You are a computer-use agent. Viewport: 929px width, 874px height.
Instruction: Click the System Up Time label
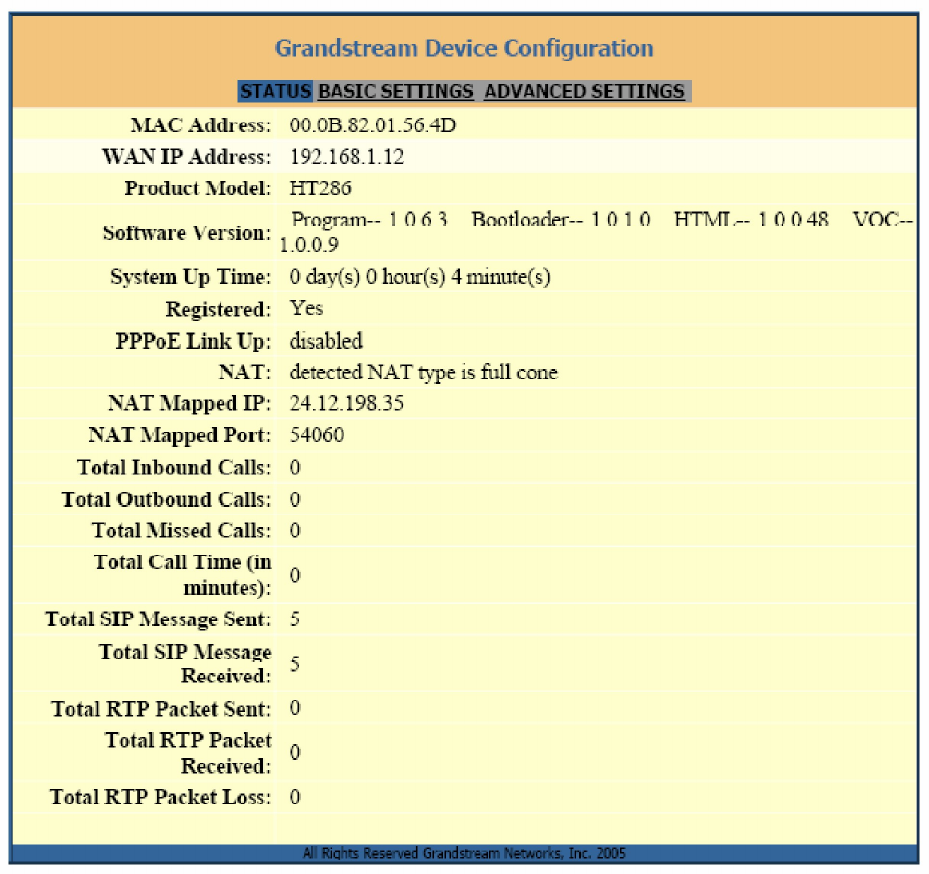coord(190,277)
